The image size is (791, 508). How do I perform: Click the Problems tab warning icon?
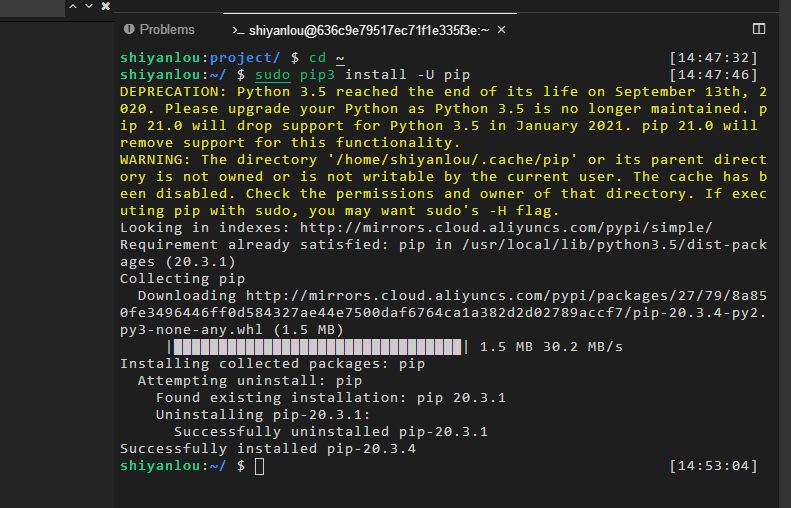pos(127,30)
